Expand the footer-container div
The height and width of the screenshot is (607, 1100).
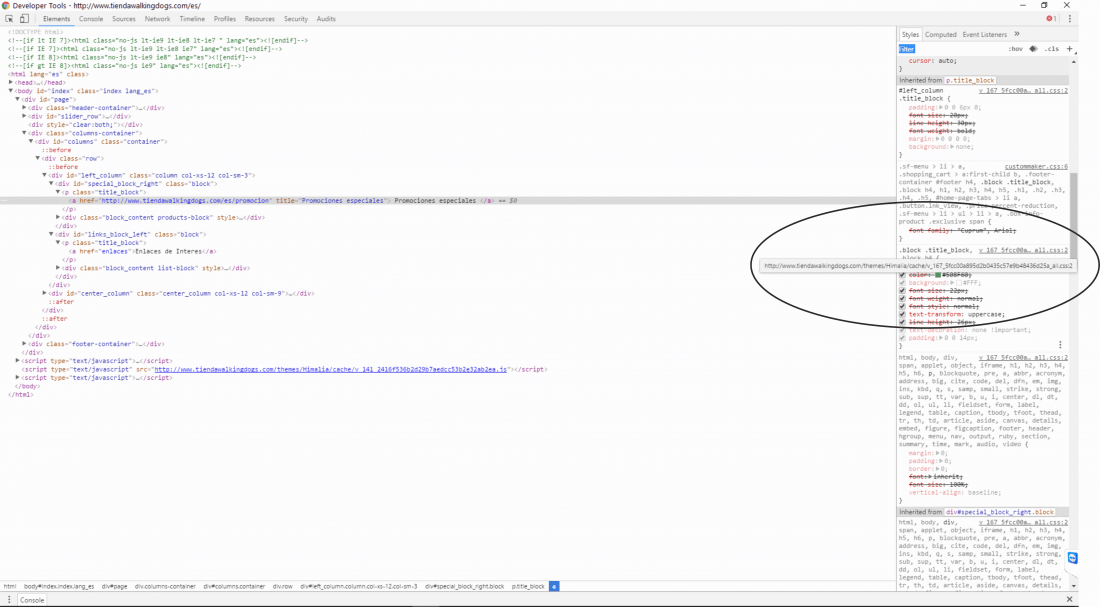point(25,344)
